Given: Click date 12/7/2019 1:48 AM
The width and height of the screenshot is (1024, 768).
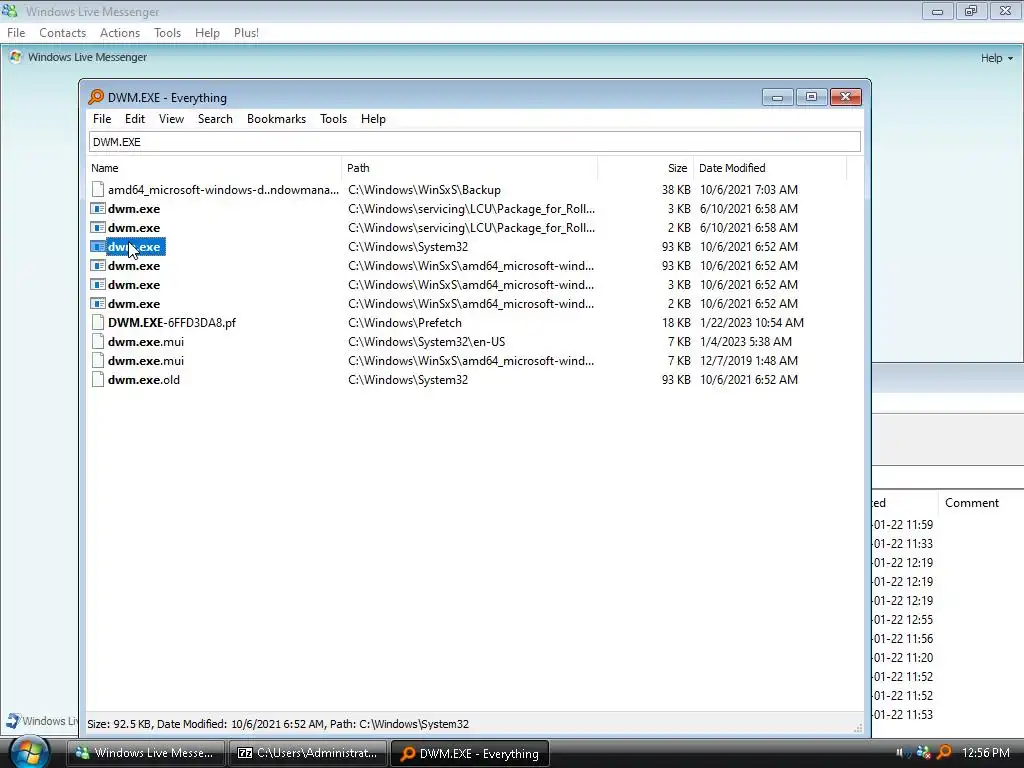Looking at the screenshot, I should [748, 360].
